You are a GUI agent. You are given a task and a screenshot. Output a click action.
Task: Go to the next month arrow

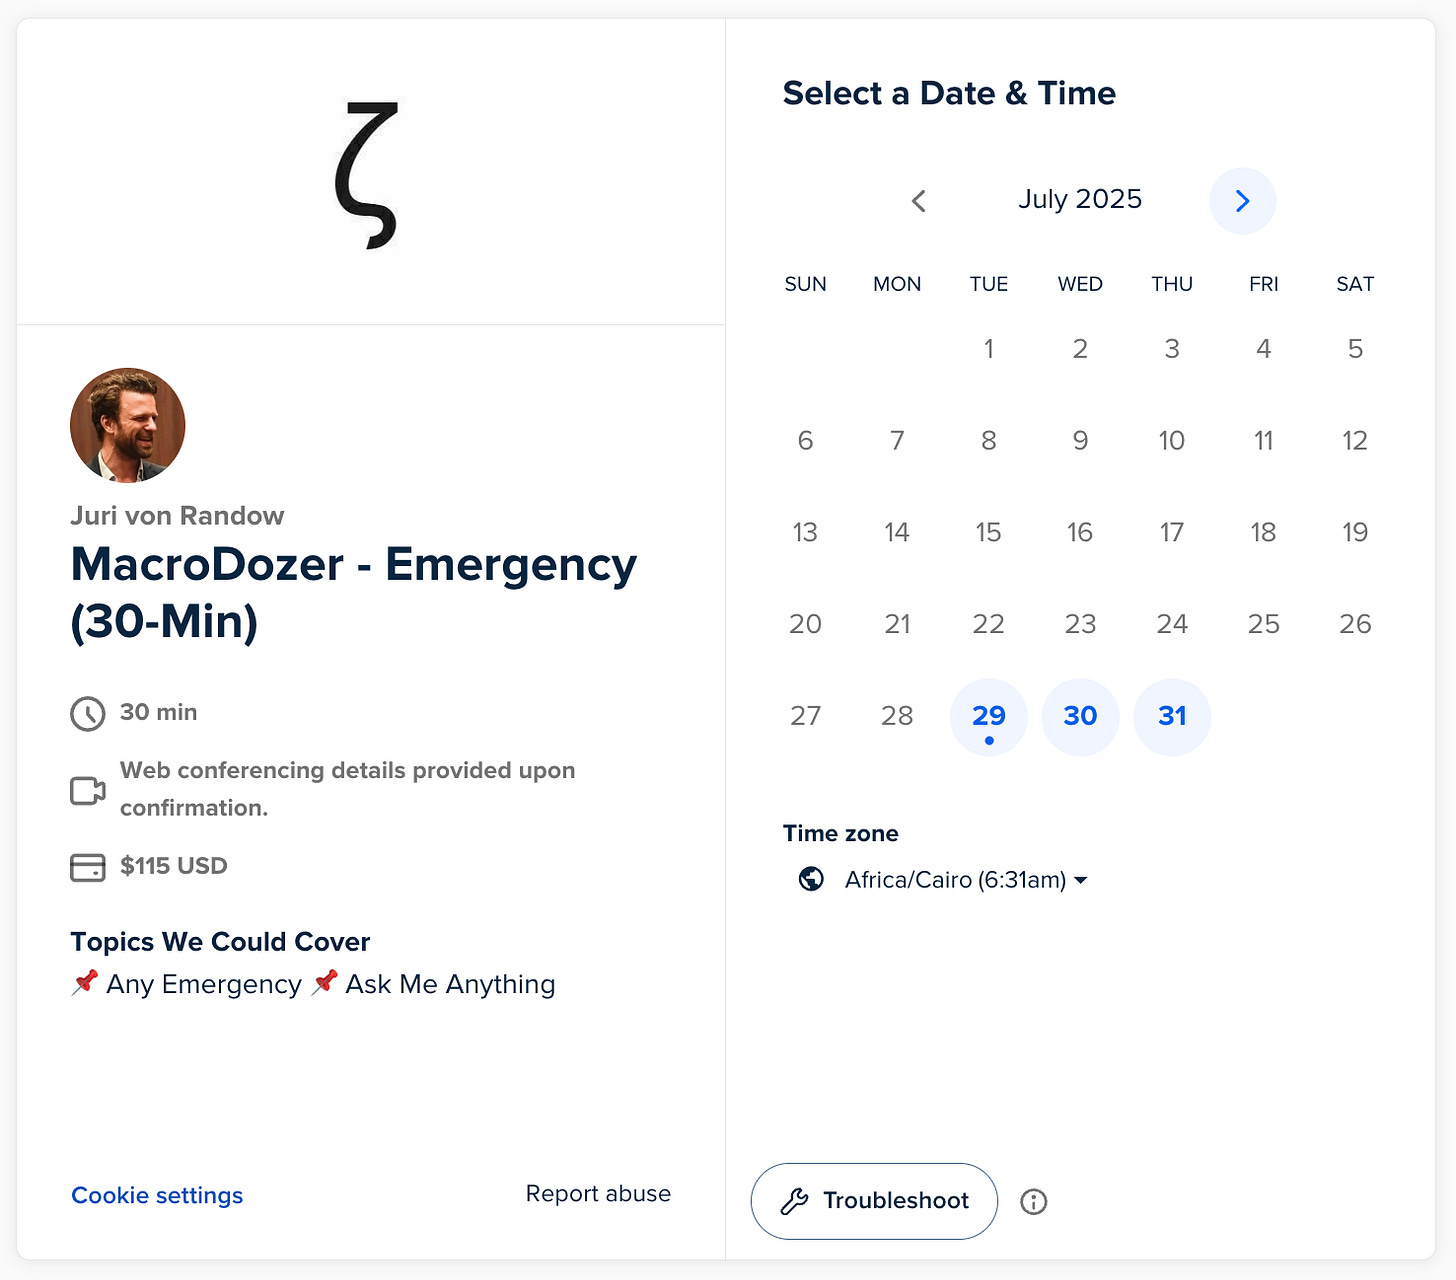[x=1242, y=201]
